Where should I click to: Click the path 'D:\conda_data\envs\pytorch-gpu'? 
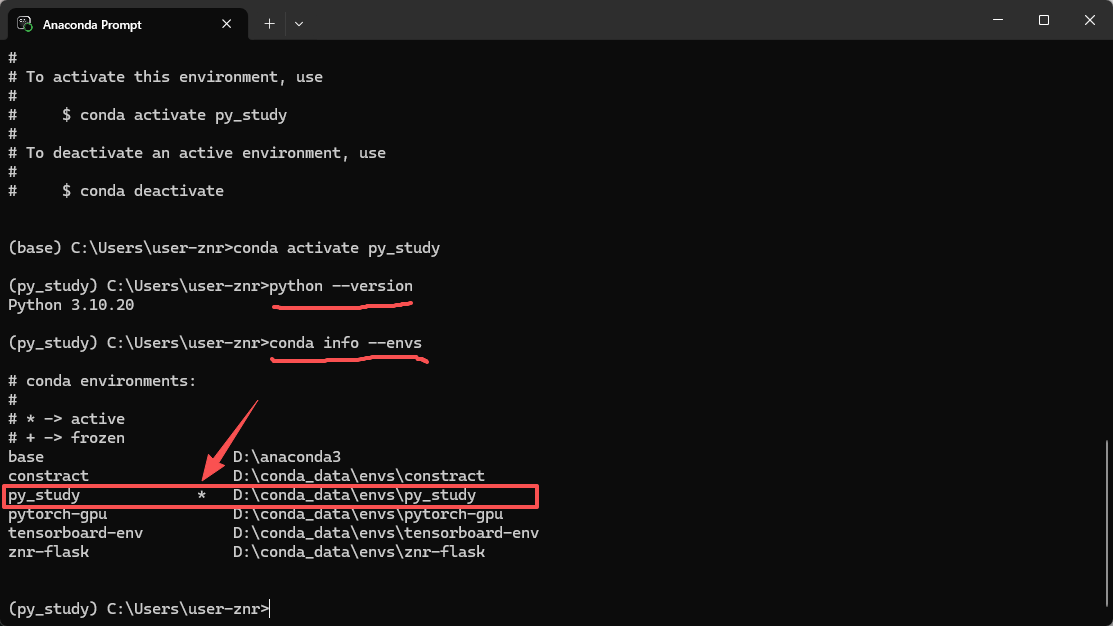(368, 514)
